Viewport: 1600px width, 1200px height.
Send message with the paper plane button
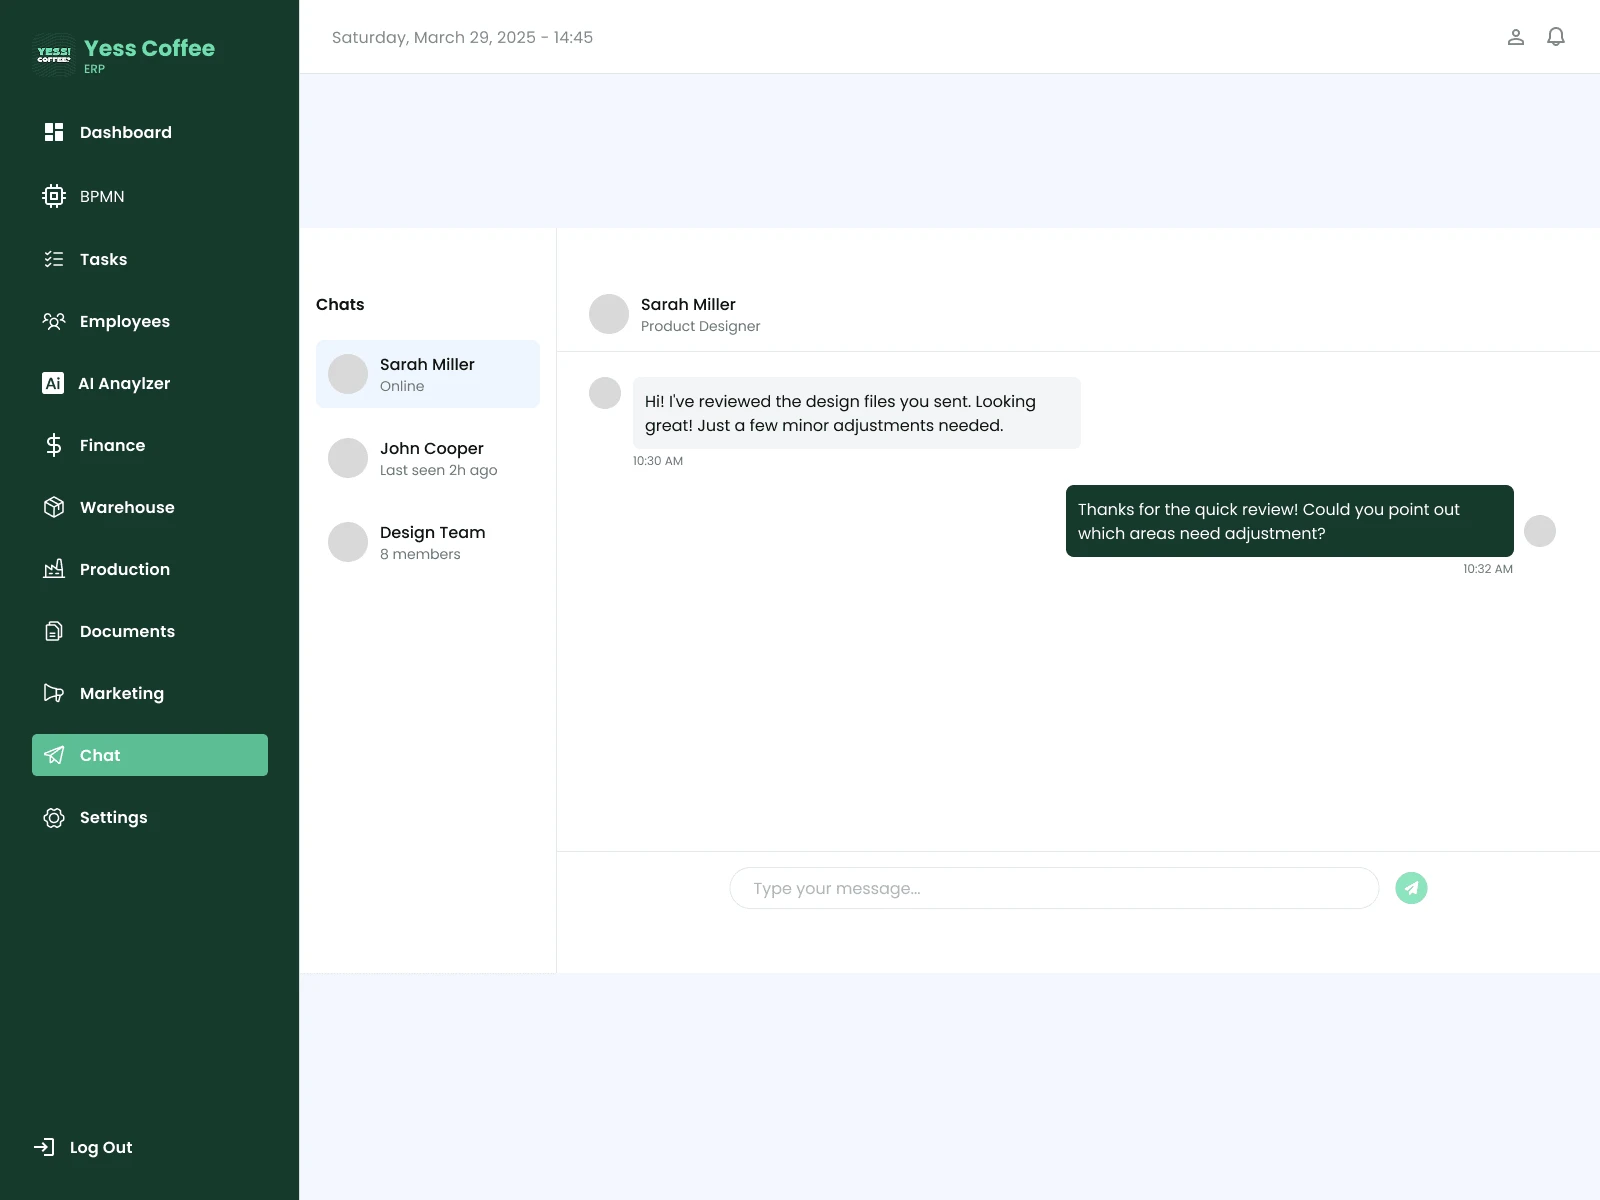pos(1411,888)
